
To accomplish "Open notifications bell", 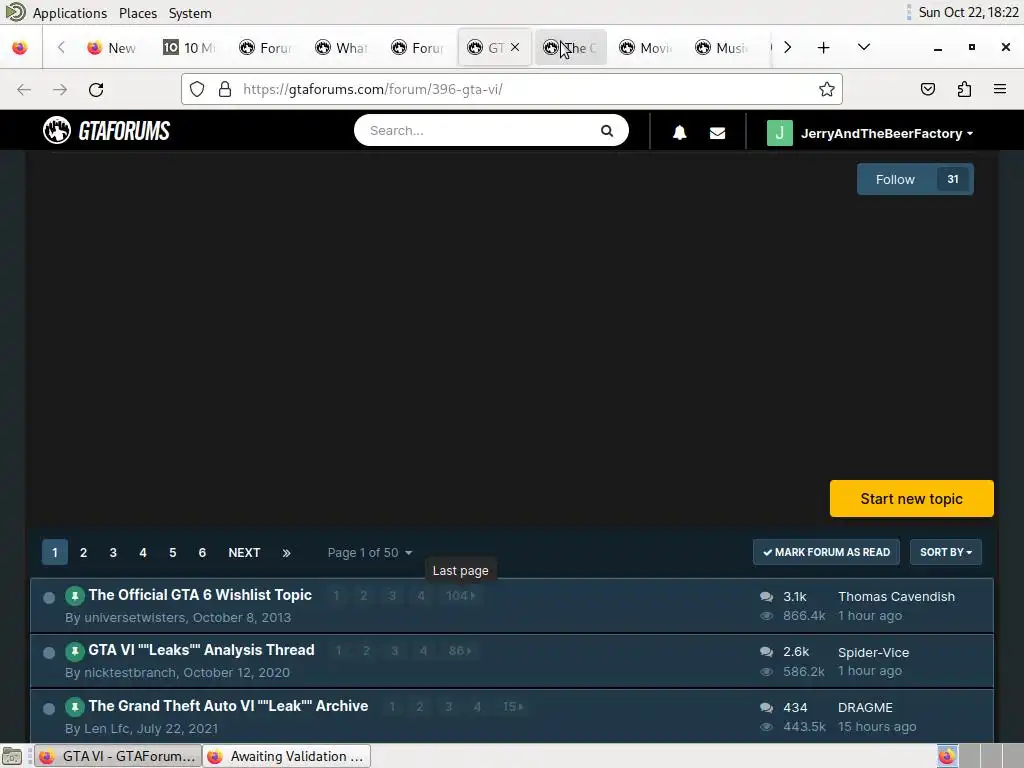I will 679,133.
